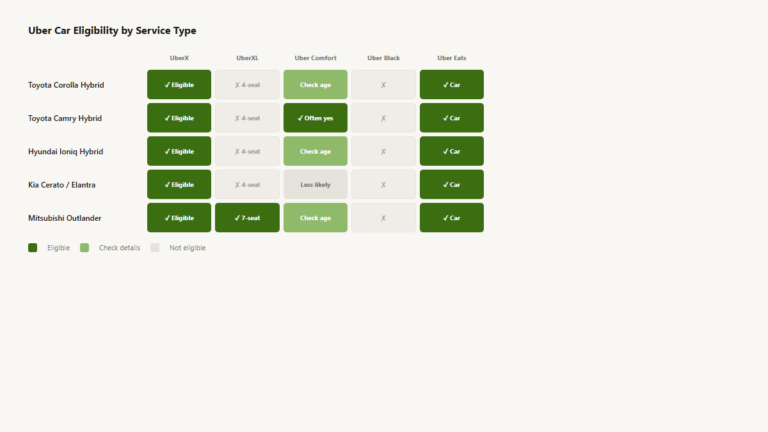Click Mitsubishi Outlander UberXL 7-seat cell
Screen dimensions: 768x432
[x=247, y=217]
